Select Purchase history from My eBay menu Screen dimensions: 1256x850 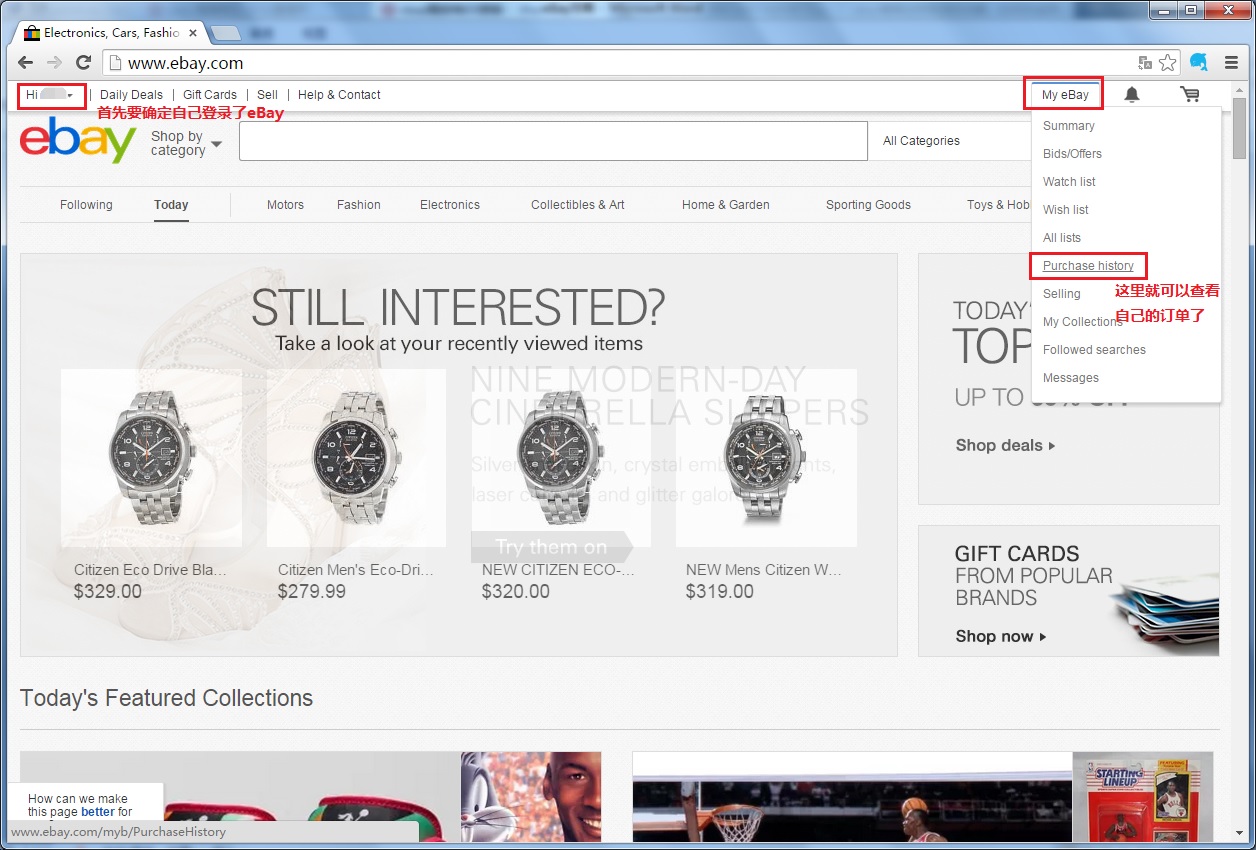point(1088,266)
